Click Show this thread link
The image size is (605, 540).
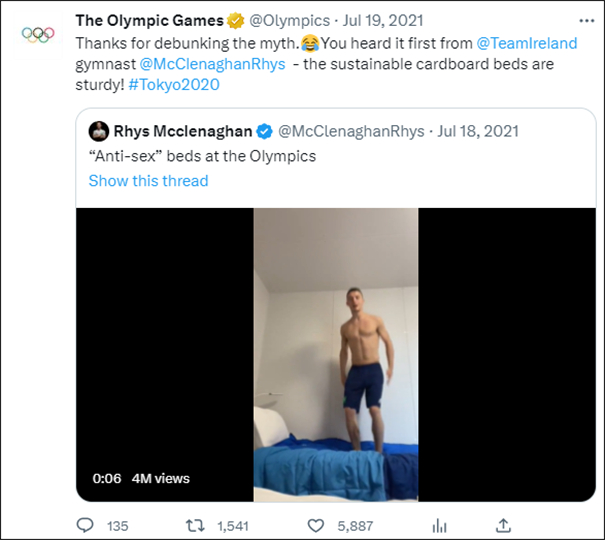(148, 181)
